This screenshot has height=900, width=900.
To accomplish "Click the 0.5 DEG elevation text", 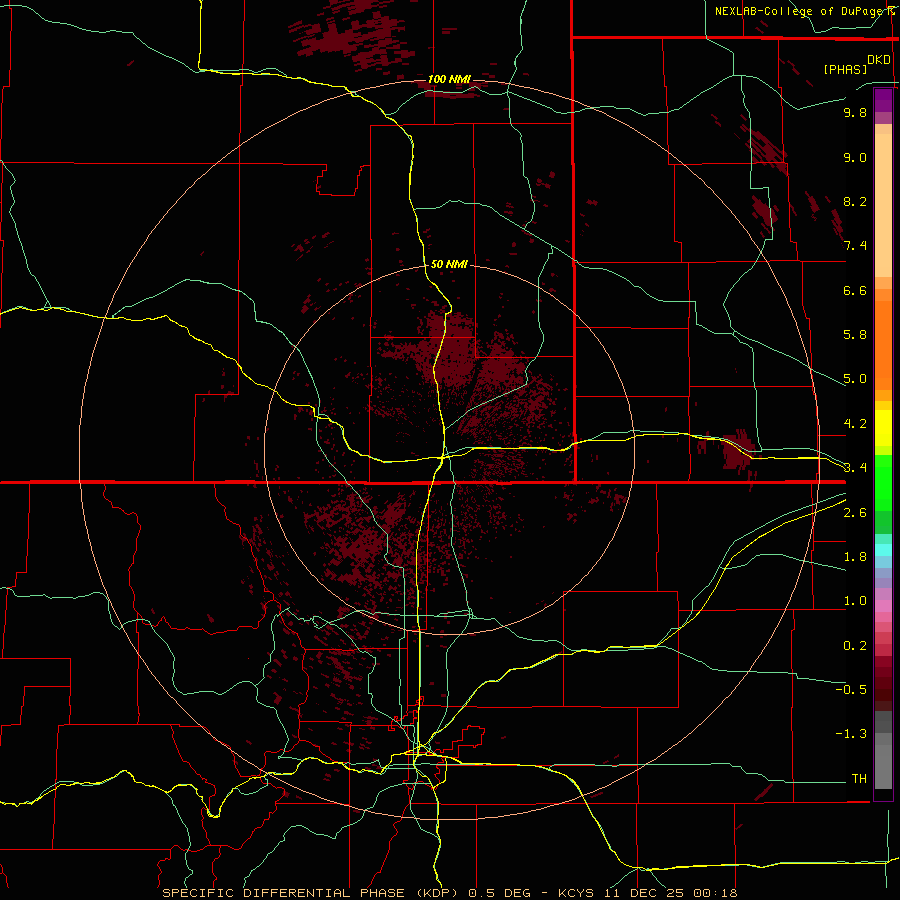I will (501, 893).
